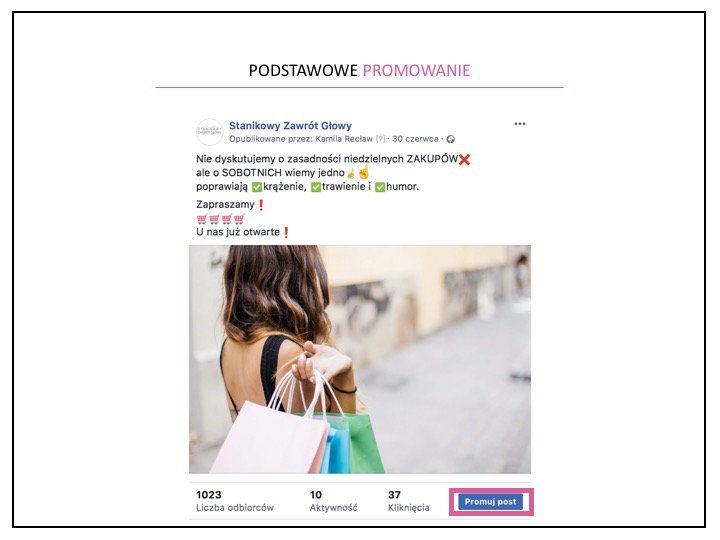View the 10 Aktywność statistic
This screenshot has height=540, width=720.
pyautogui.click(x=333, y=501)
